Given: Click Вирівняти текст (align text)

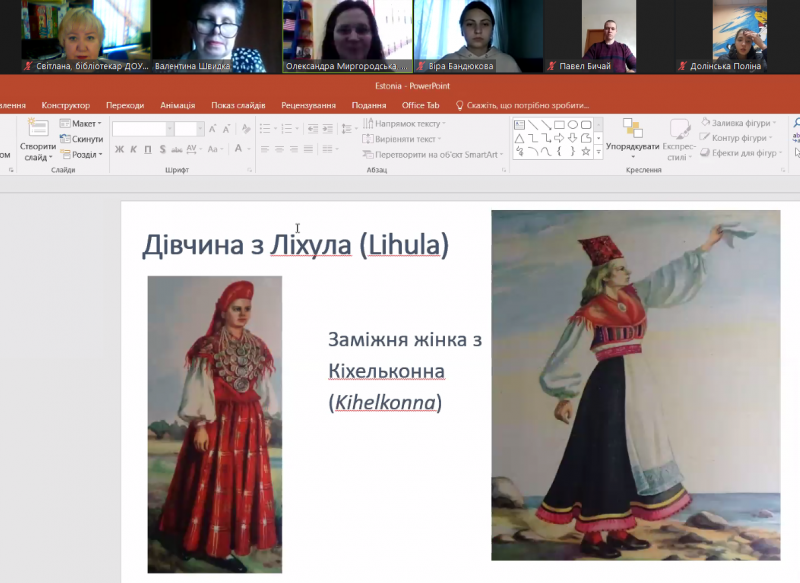Looking at the screenshot, I should pos(402,139).
